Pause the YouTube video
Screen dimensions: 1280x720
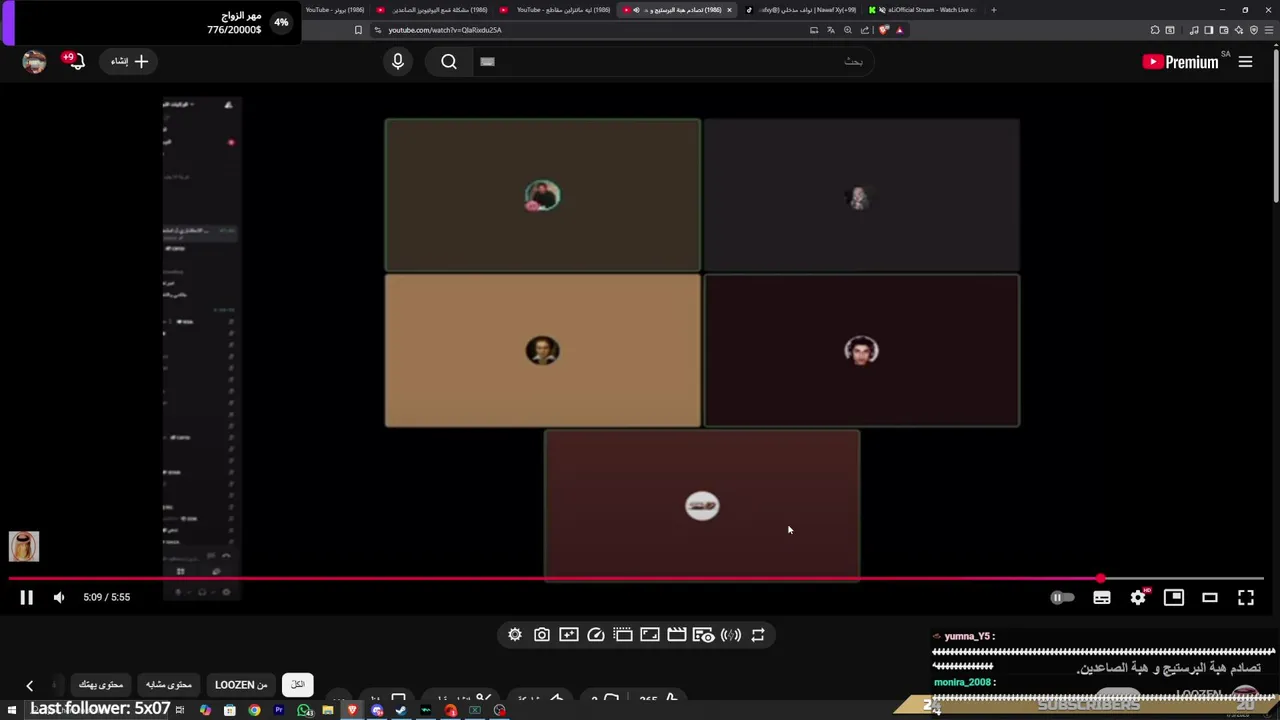[x=27, y=597]
